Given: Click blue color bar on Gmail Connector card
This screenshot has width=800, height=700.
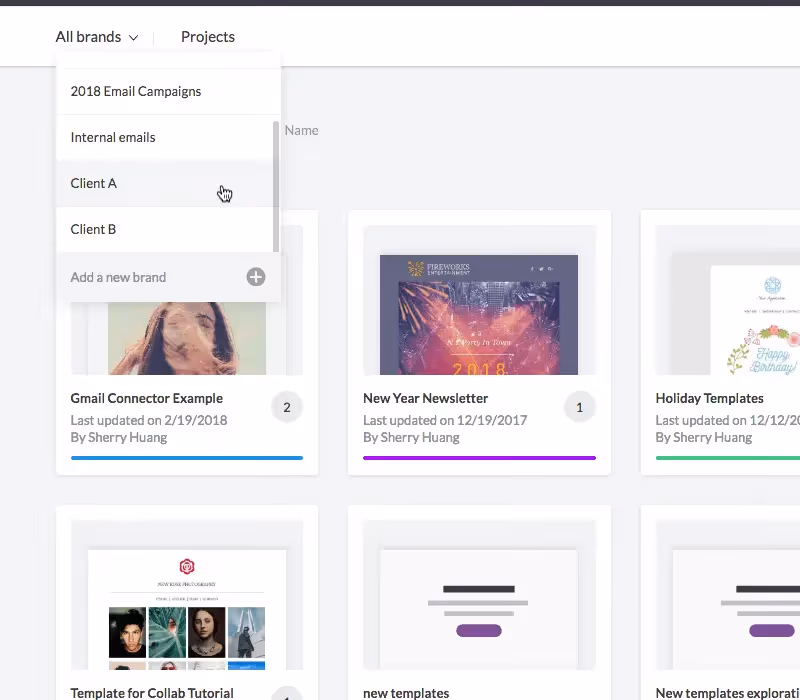Looking at the screenshot, I should pyautogui.click(x=187, y=458).
